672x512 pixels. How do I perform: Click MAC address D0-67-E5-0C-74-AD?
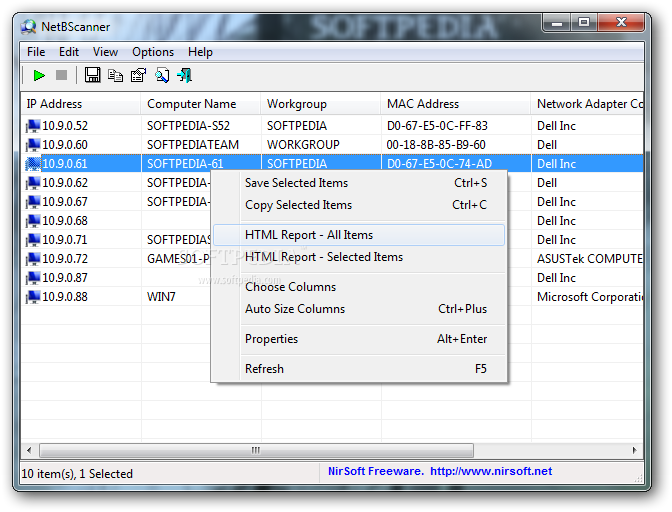439,164
